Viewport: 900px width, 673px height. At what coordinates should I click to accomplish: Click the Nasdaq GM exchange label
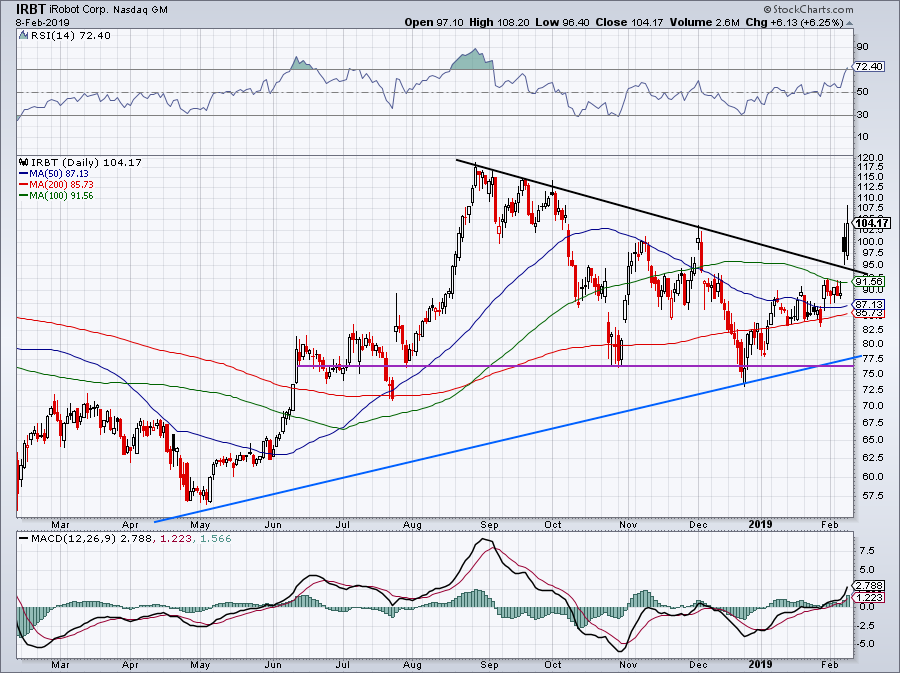139,10
